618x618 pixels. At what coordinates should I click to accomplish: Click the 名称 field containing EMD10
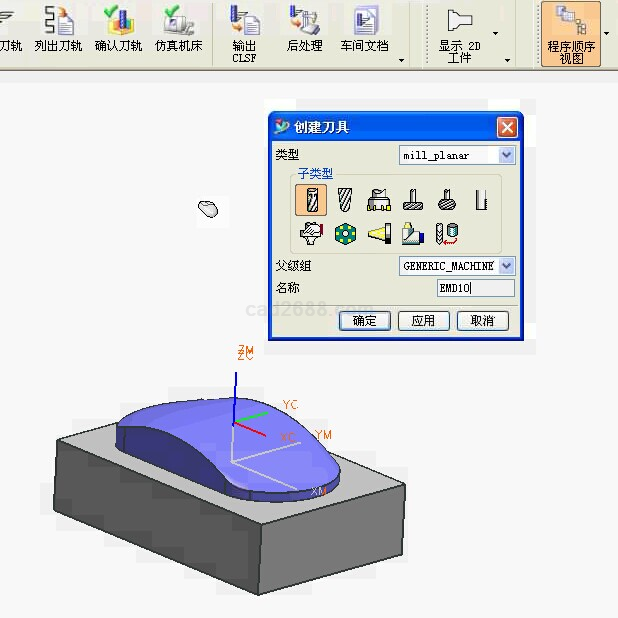[x=475, y=288]
